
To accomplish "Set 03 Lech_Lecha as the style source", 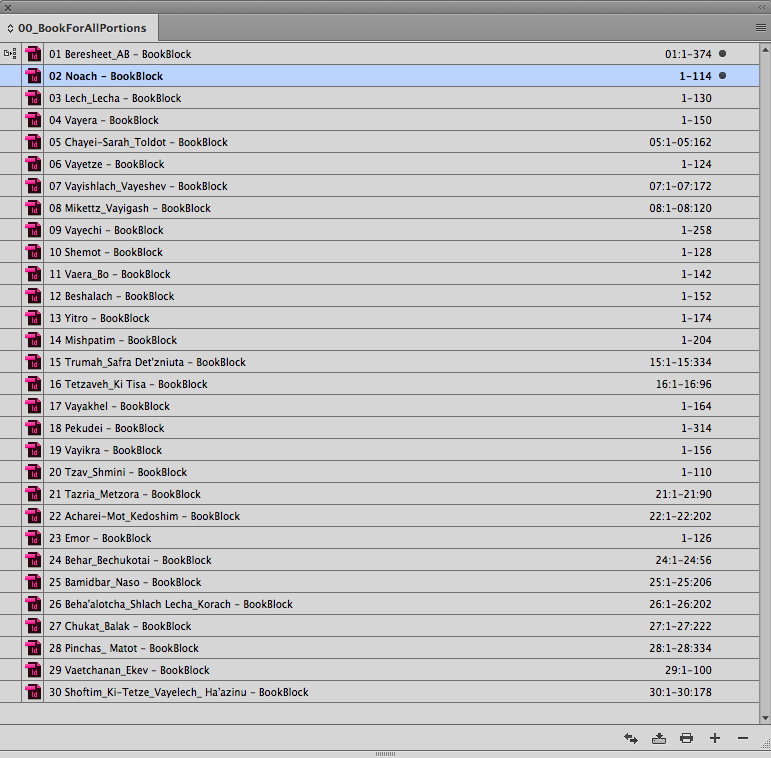I will pyautogui.click(x=10, y=98).
